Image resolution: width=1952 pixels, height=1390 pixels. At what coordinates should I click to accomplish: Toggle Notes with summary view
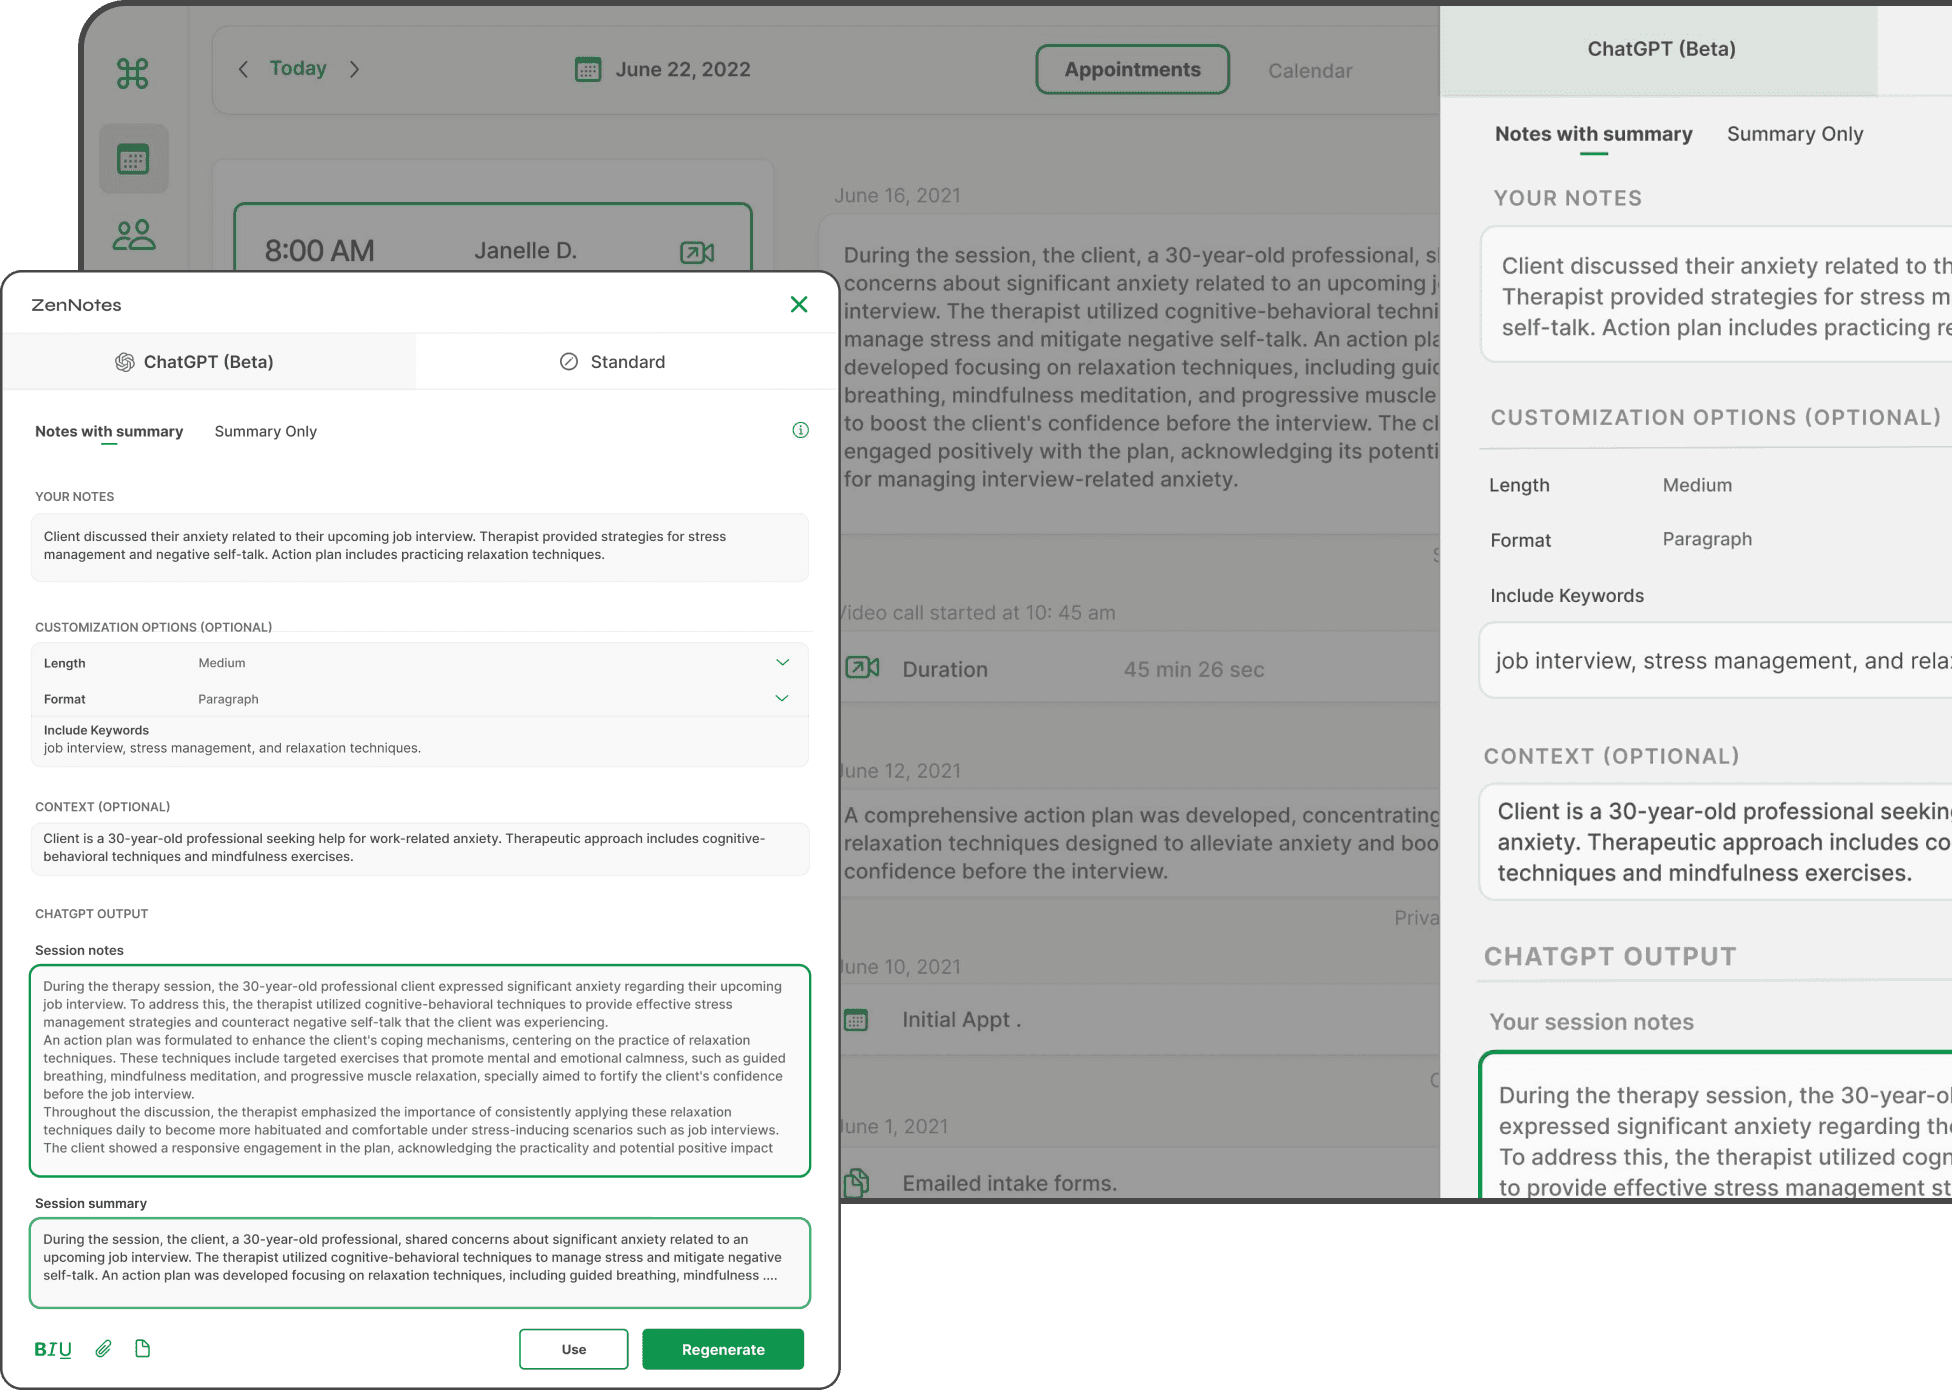(108, 432)
